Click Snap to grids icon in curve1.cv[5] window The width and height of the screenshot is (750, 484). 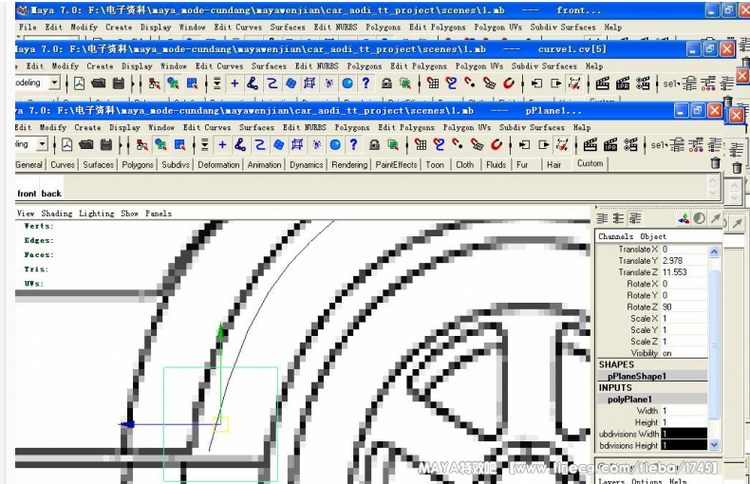pos(433,83)
